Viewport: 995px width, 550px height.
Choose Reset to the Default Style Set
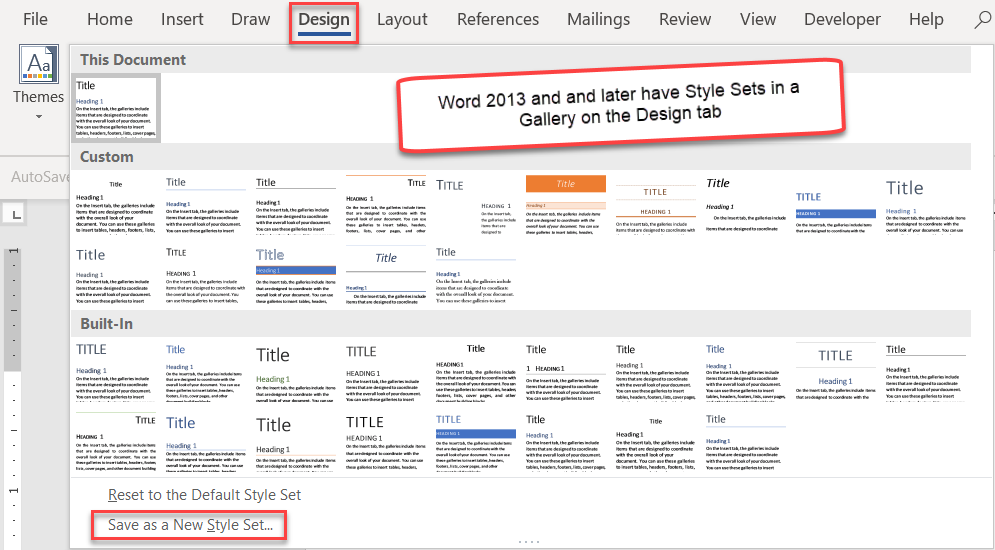coord(204,495)
